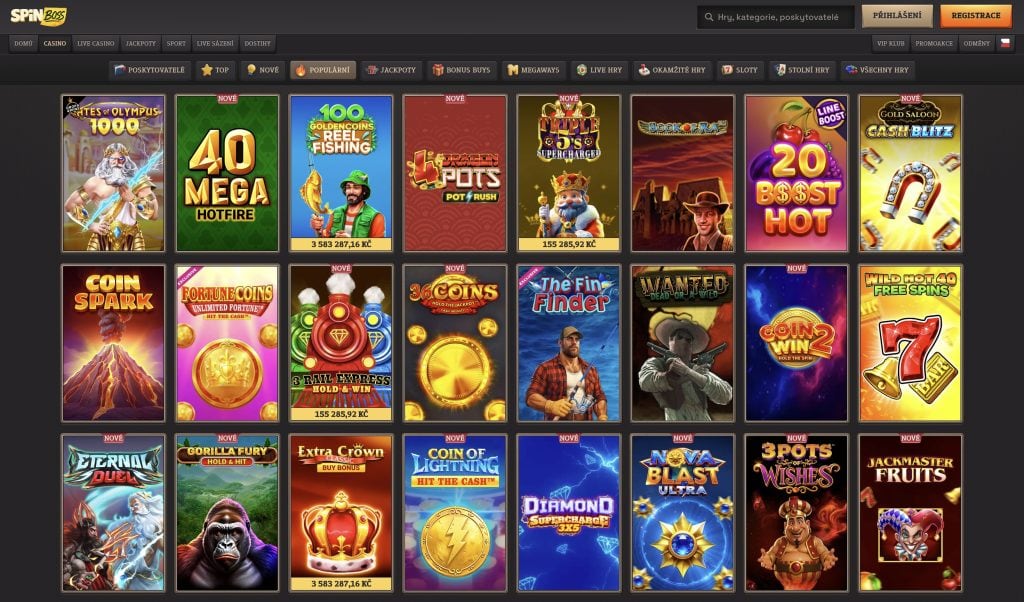Open 40 Mega Hotfire game

tap(227, 173)
